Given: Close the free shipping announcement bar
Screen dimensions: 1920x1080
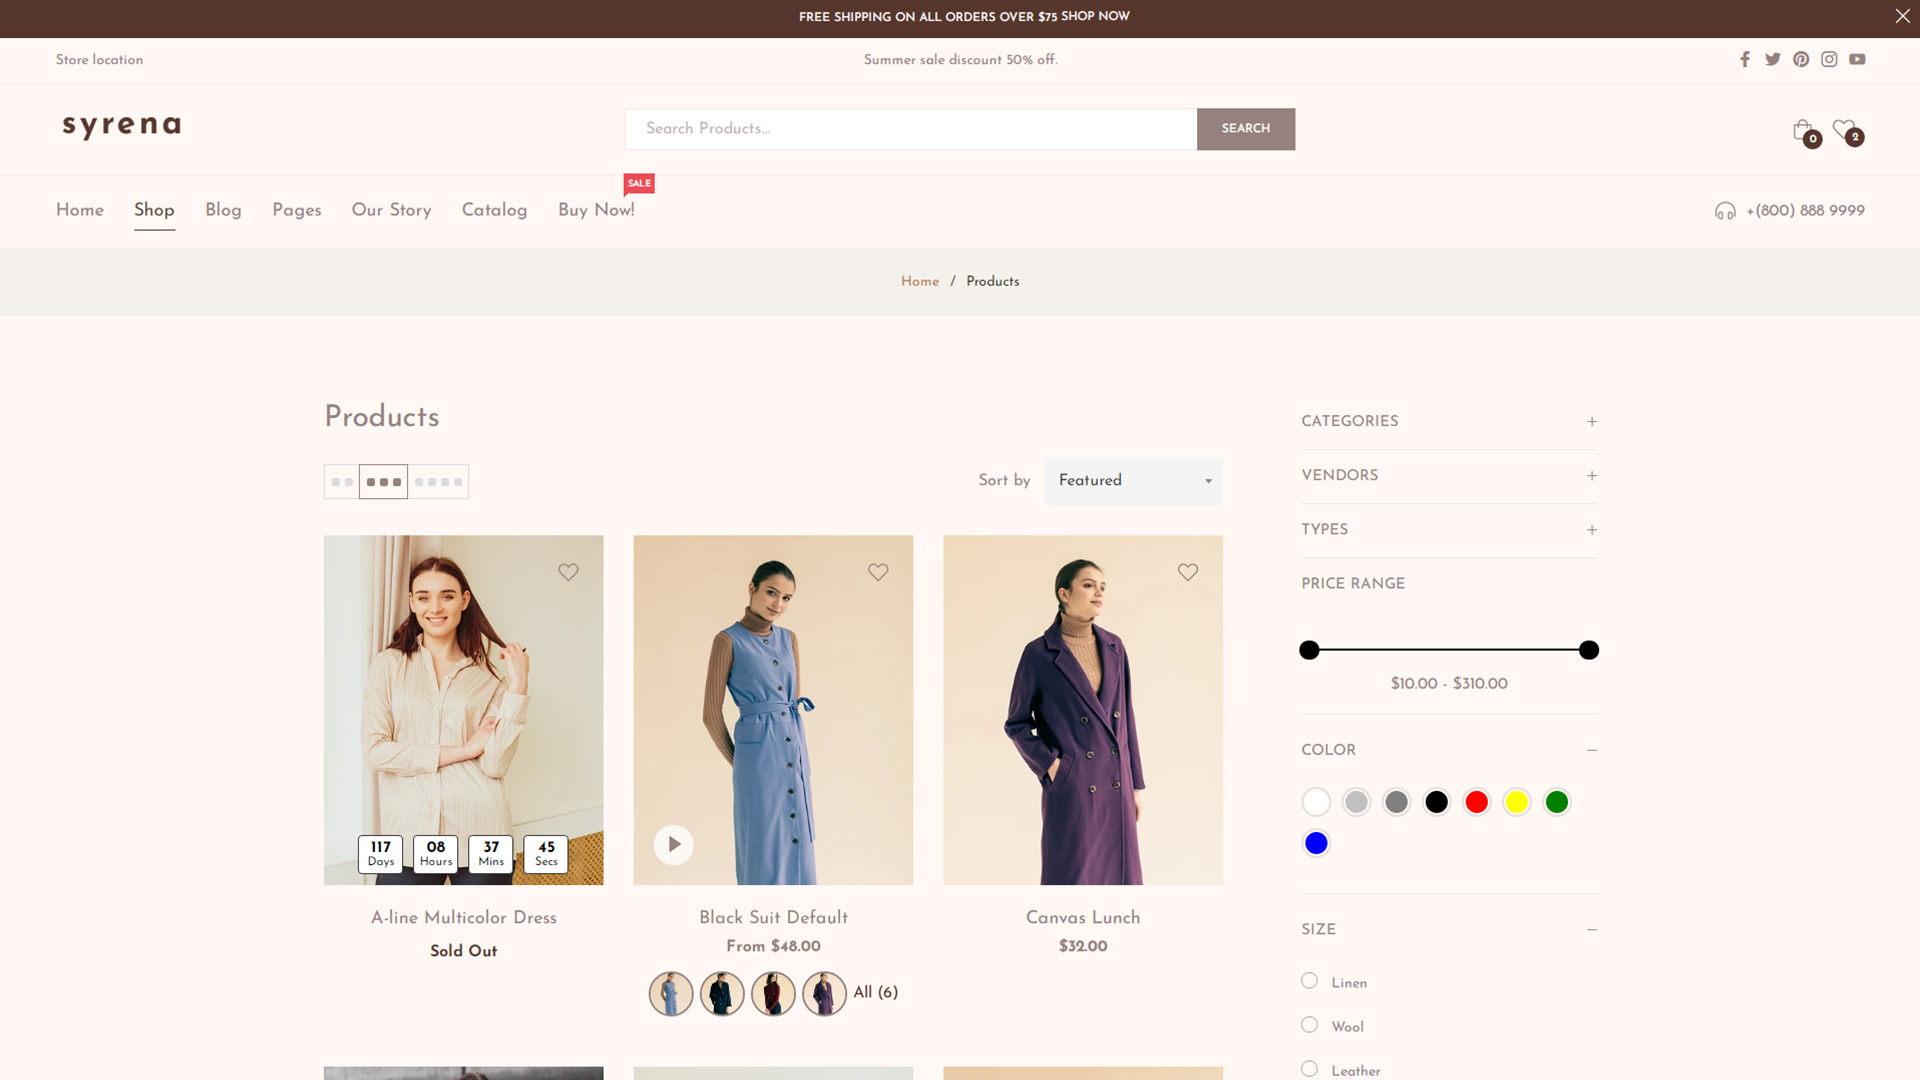Looking at the screenshot, I should coord(1902,16).
